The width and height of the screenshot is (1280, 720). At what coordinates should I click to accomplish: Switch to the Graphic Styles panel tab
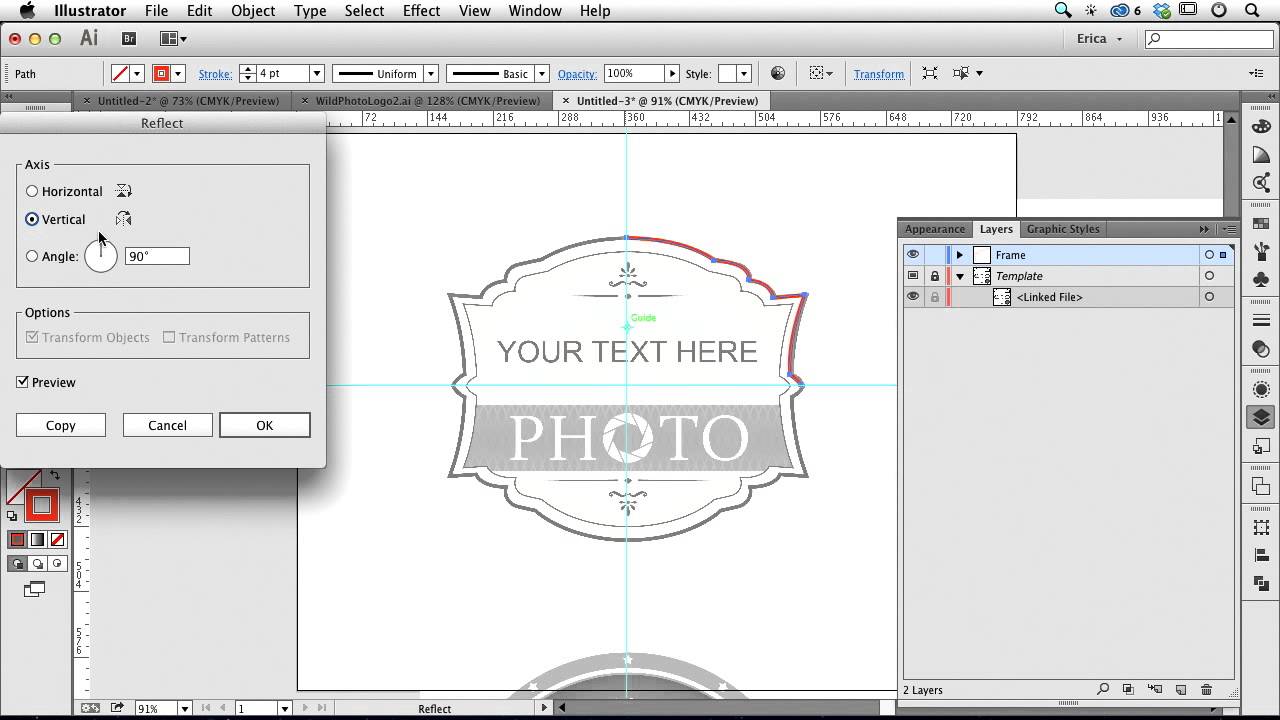[1063, 229]
